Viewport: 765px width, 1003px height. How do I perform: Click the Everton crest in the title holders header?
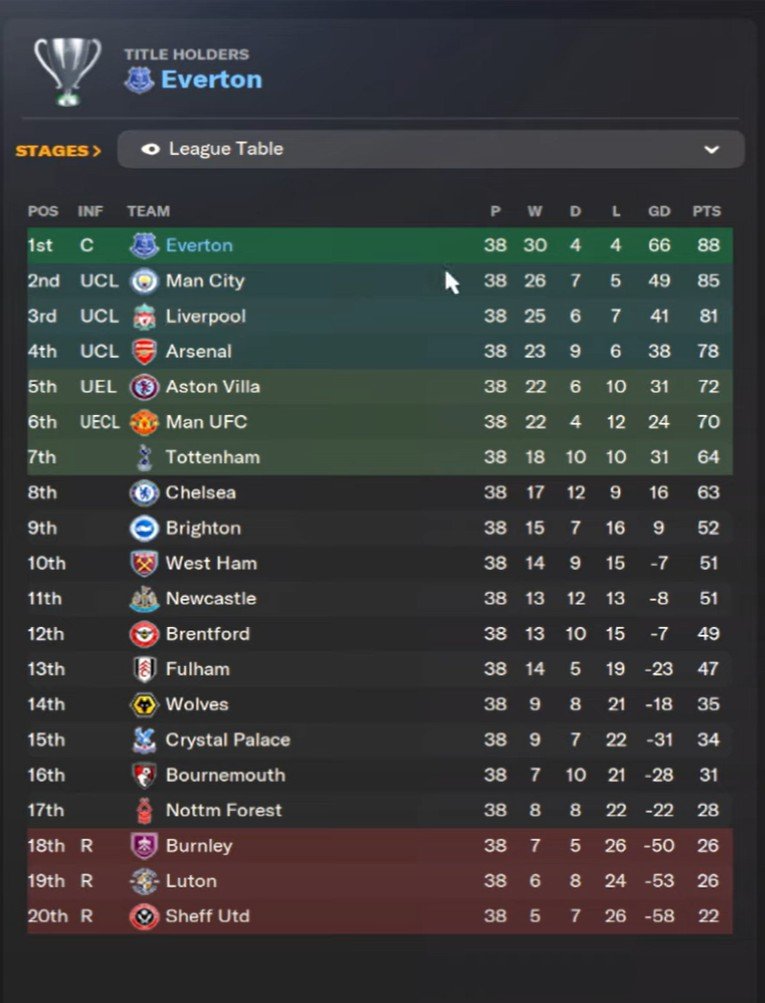click(x=138, y=80)
